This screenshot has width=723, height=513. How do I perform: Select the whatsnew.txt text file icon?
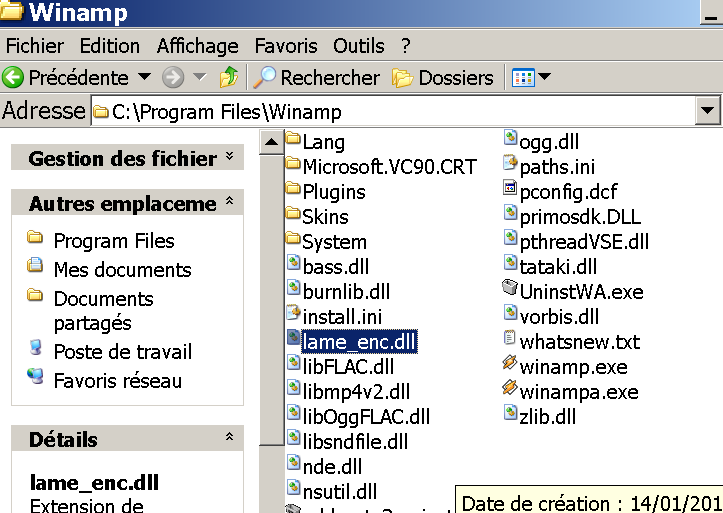coord(510,337)
